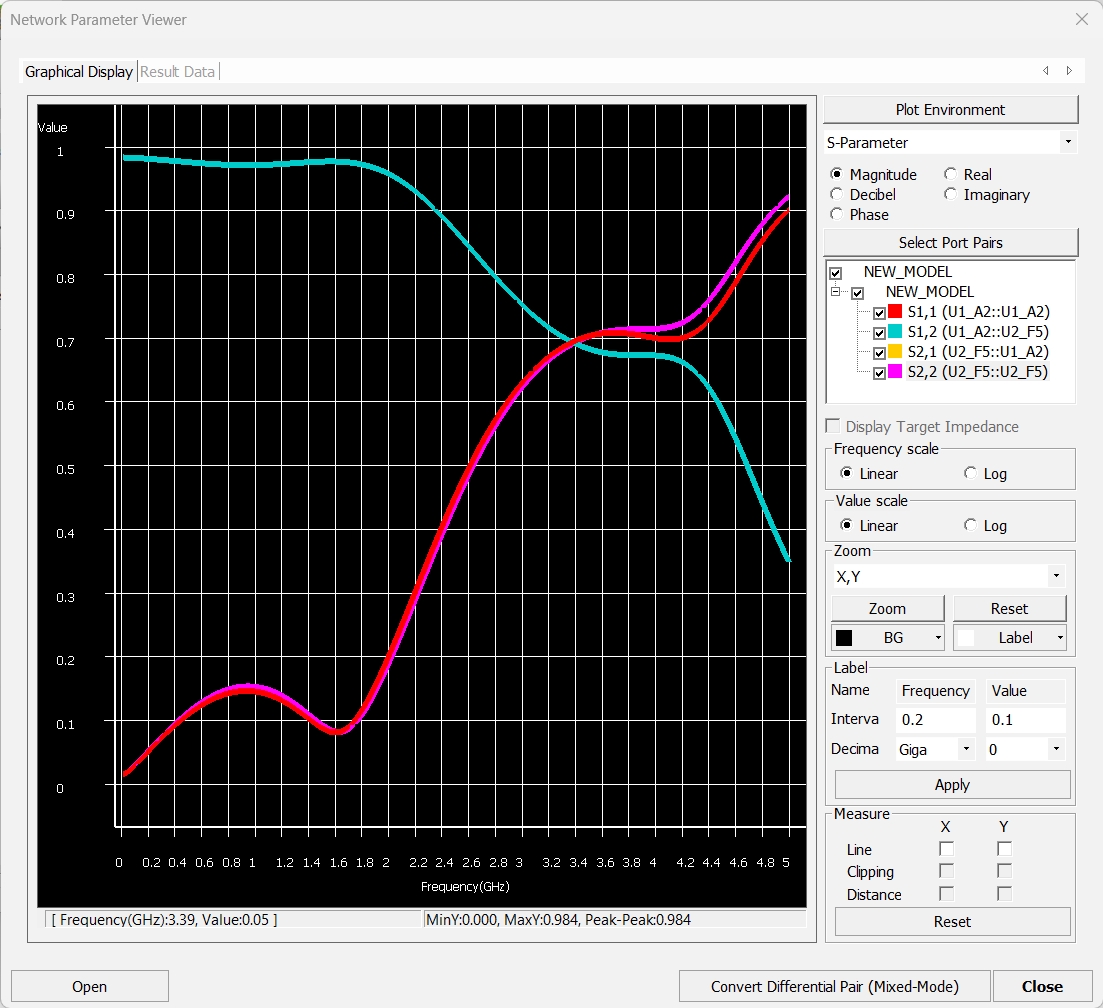Select the Graphical Display tab
The height and width of the screenshot is (1008, 1103).
click(x=79, y=72)
